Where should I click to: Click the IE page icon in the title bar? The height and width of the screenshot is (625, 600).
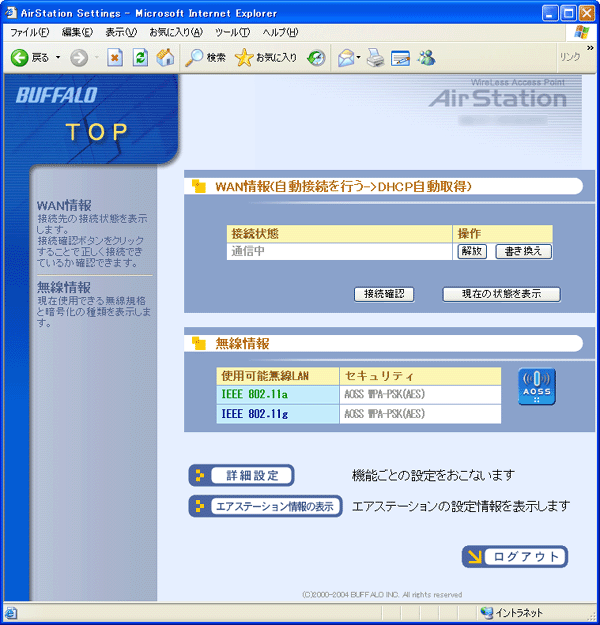[11, 13]
